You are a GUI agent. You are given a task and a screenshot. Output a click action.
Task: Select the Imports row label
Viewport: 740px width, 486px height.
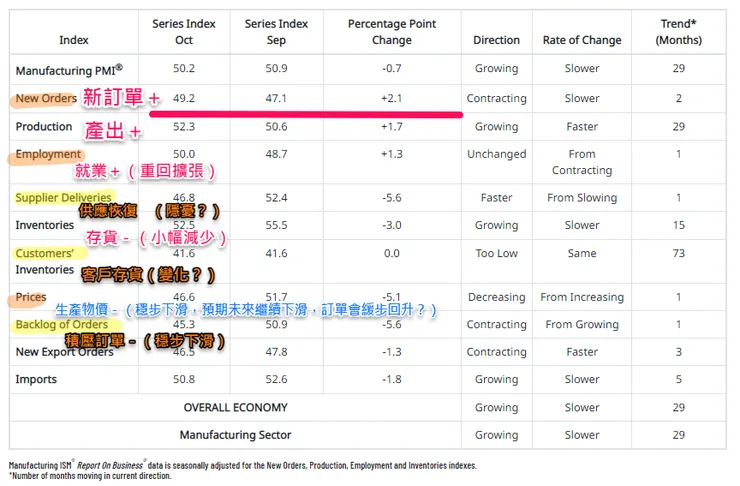tap(38, 380)
